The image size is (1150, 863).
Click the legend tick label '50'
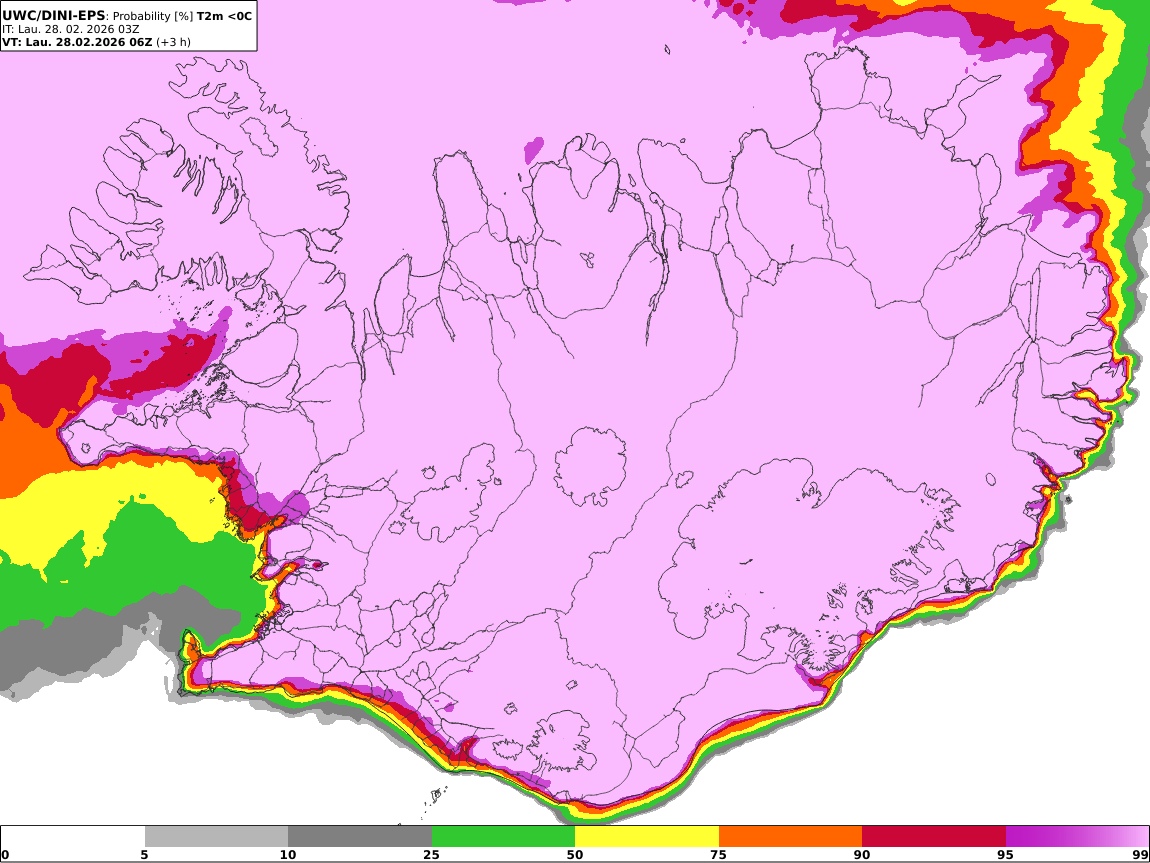point(575,855)
